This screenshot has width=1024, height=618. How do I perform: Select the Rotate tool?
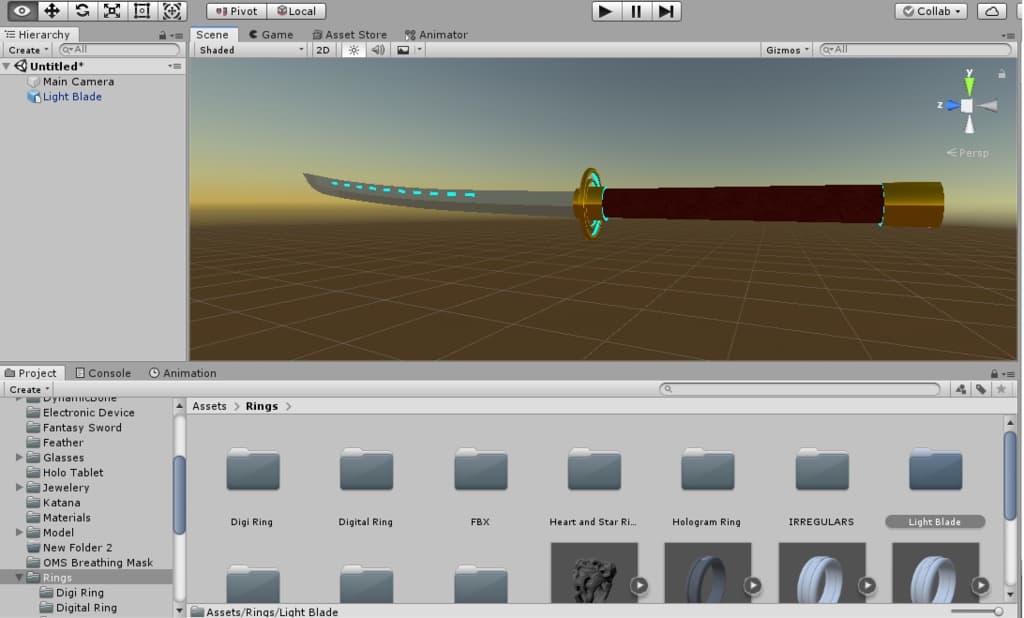82,11
